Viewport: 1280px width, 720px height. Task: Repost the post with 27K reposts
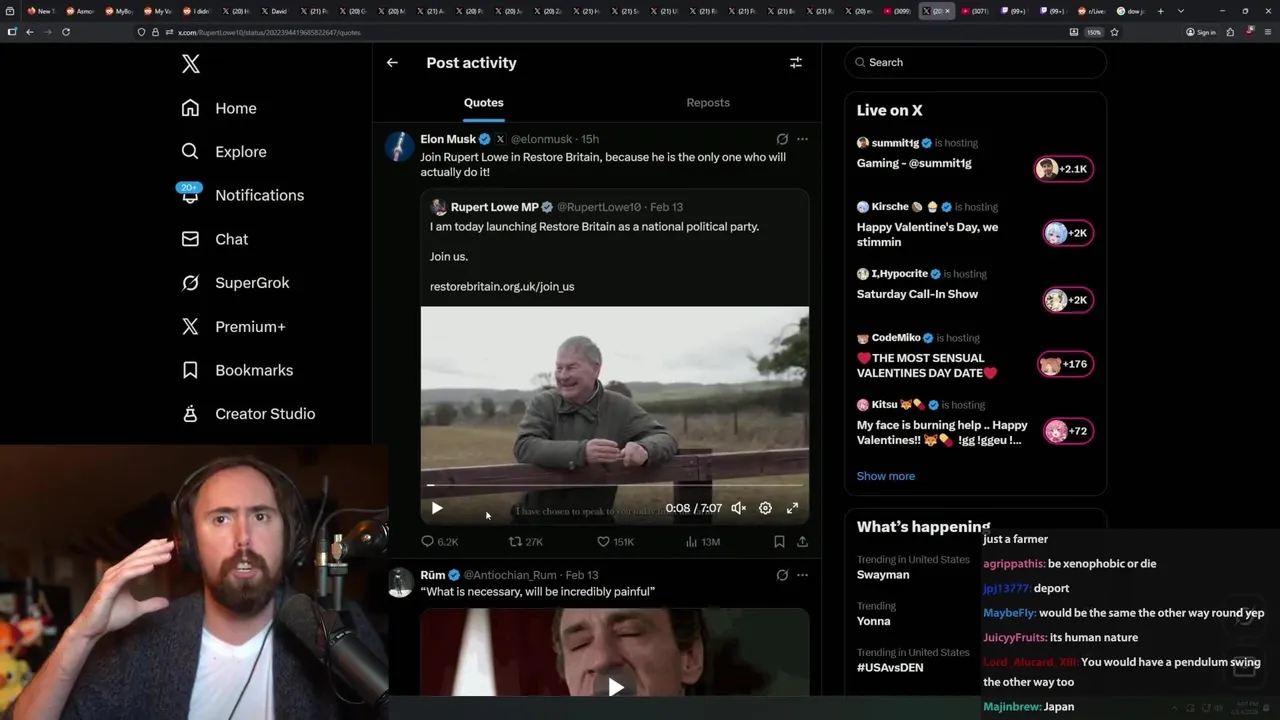coord(526,541)
